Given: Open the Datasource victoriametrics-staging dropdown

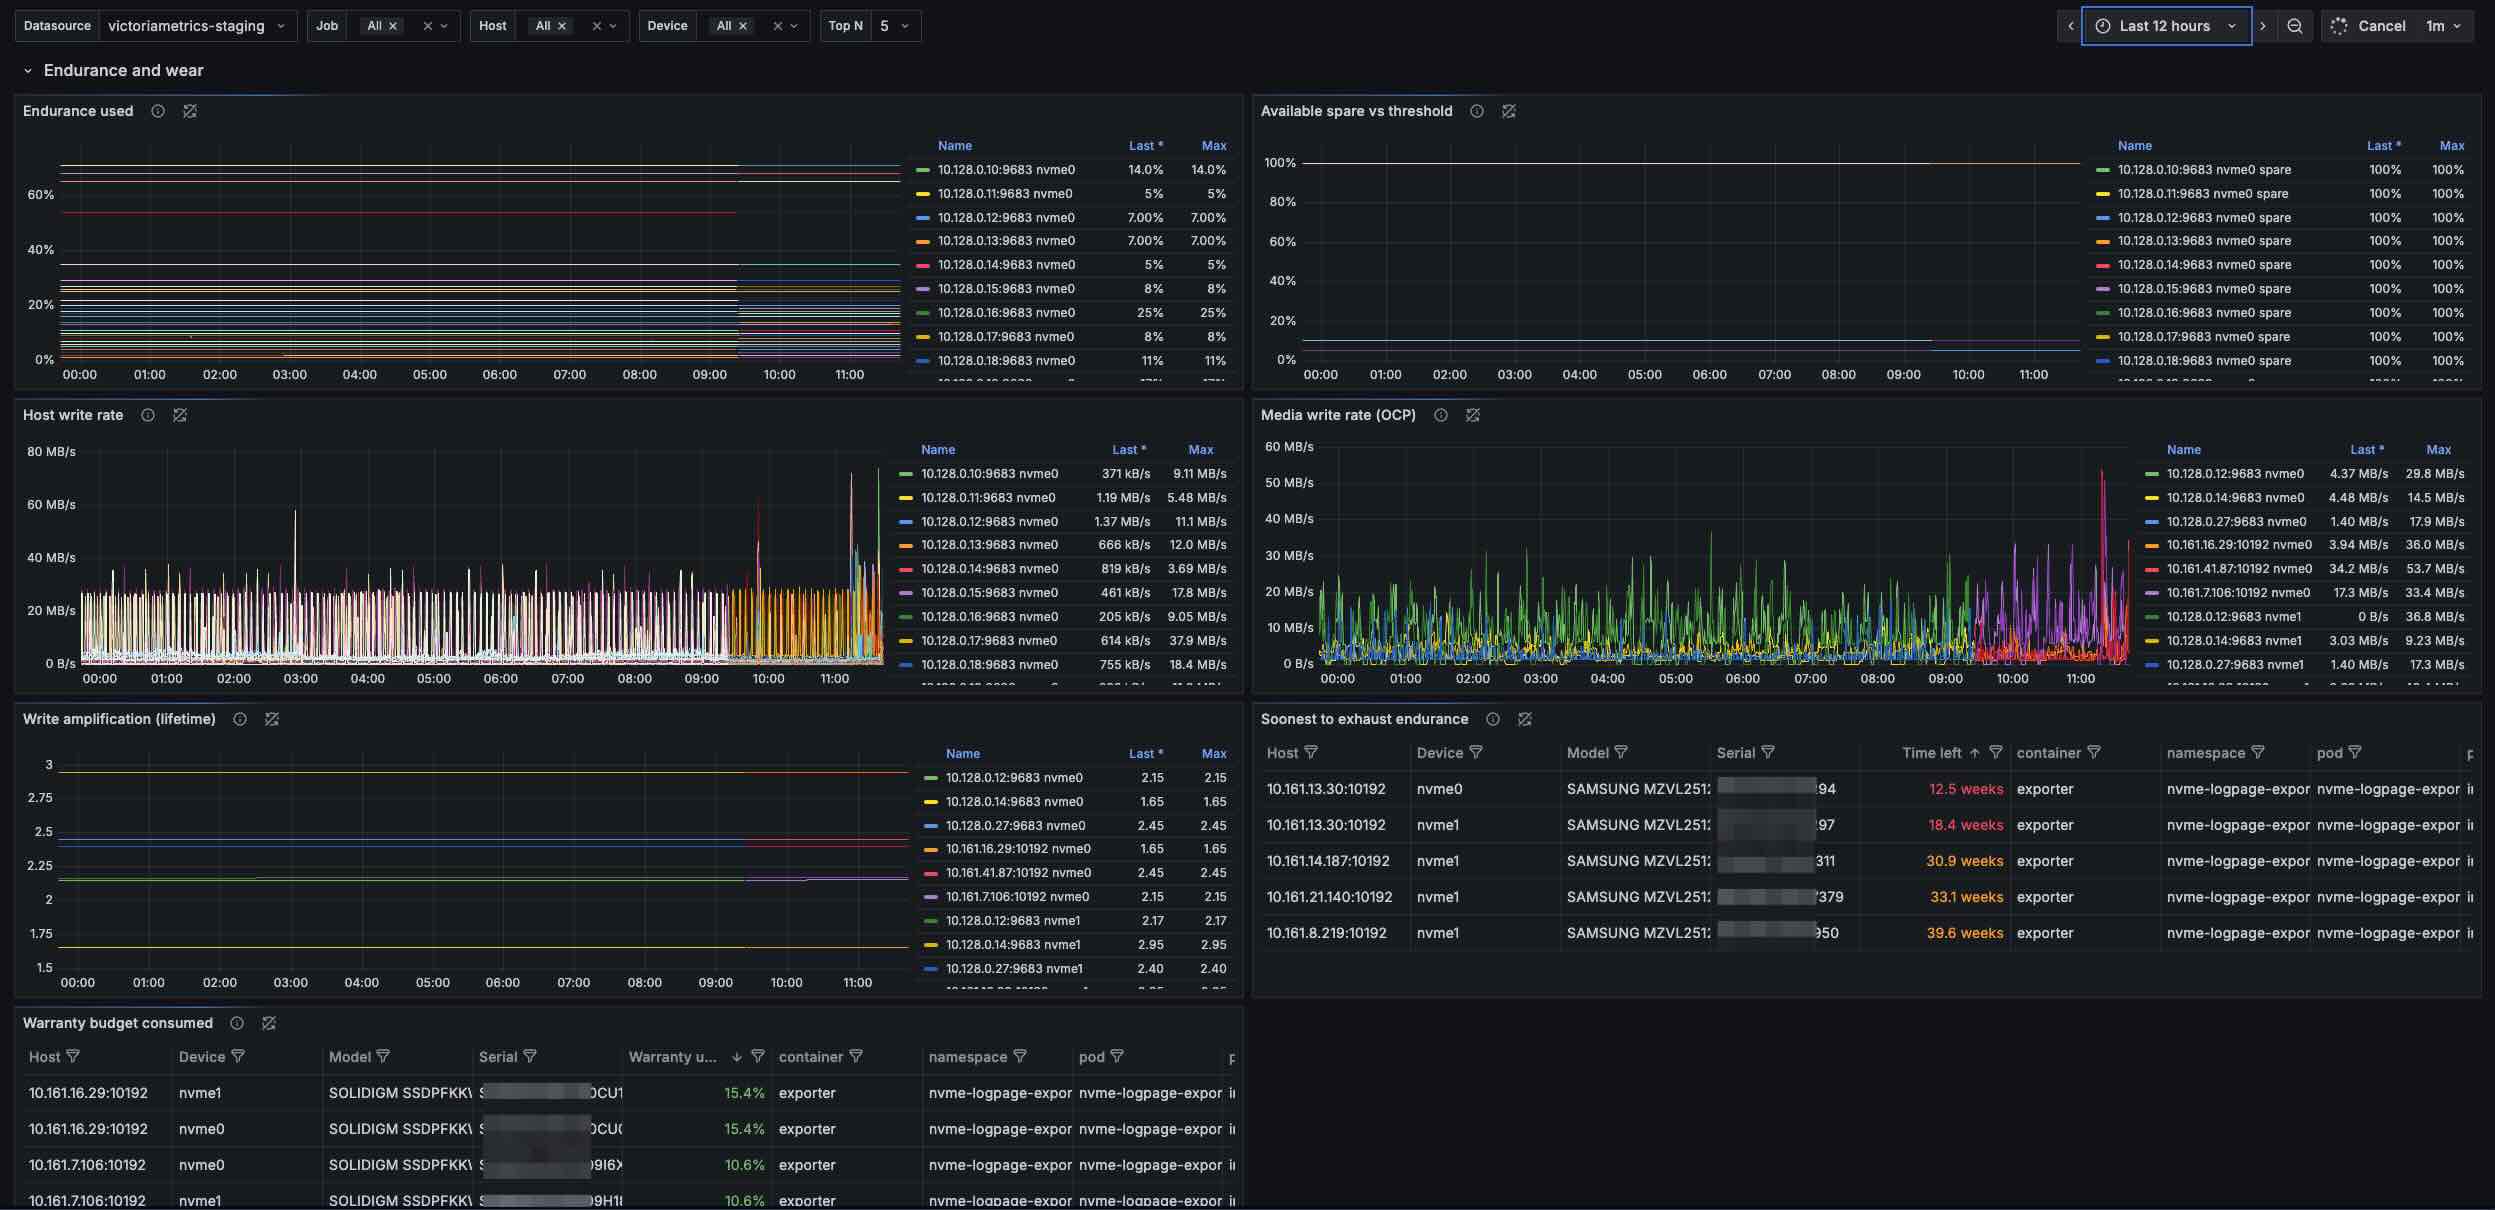Looking at the screenshot, I should point(196,26).
